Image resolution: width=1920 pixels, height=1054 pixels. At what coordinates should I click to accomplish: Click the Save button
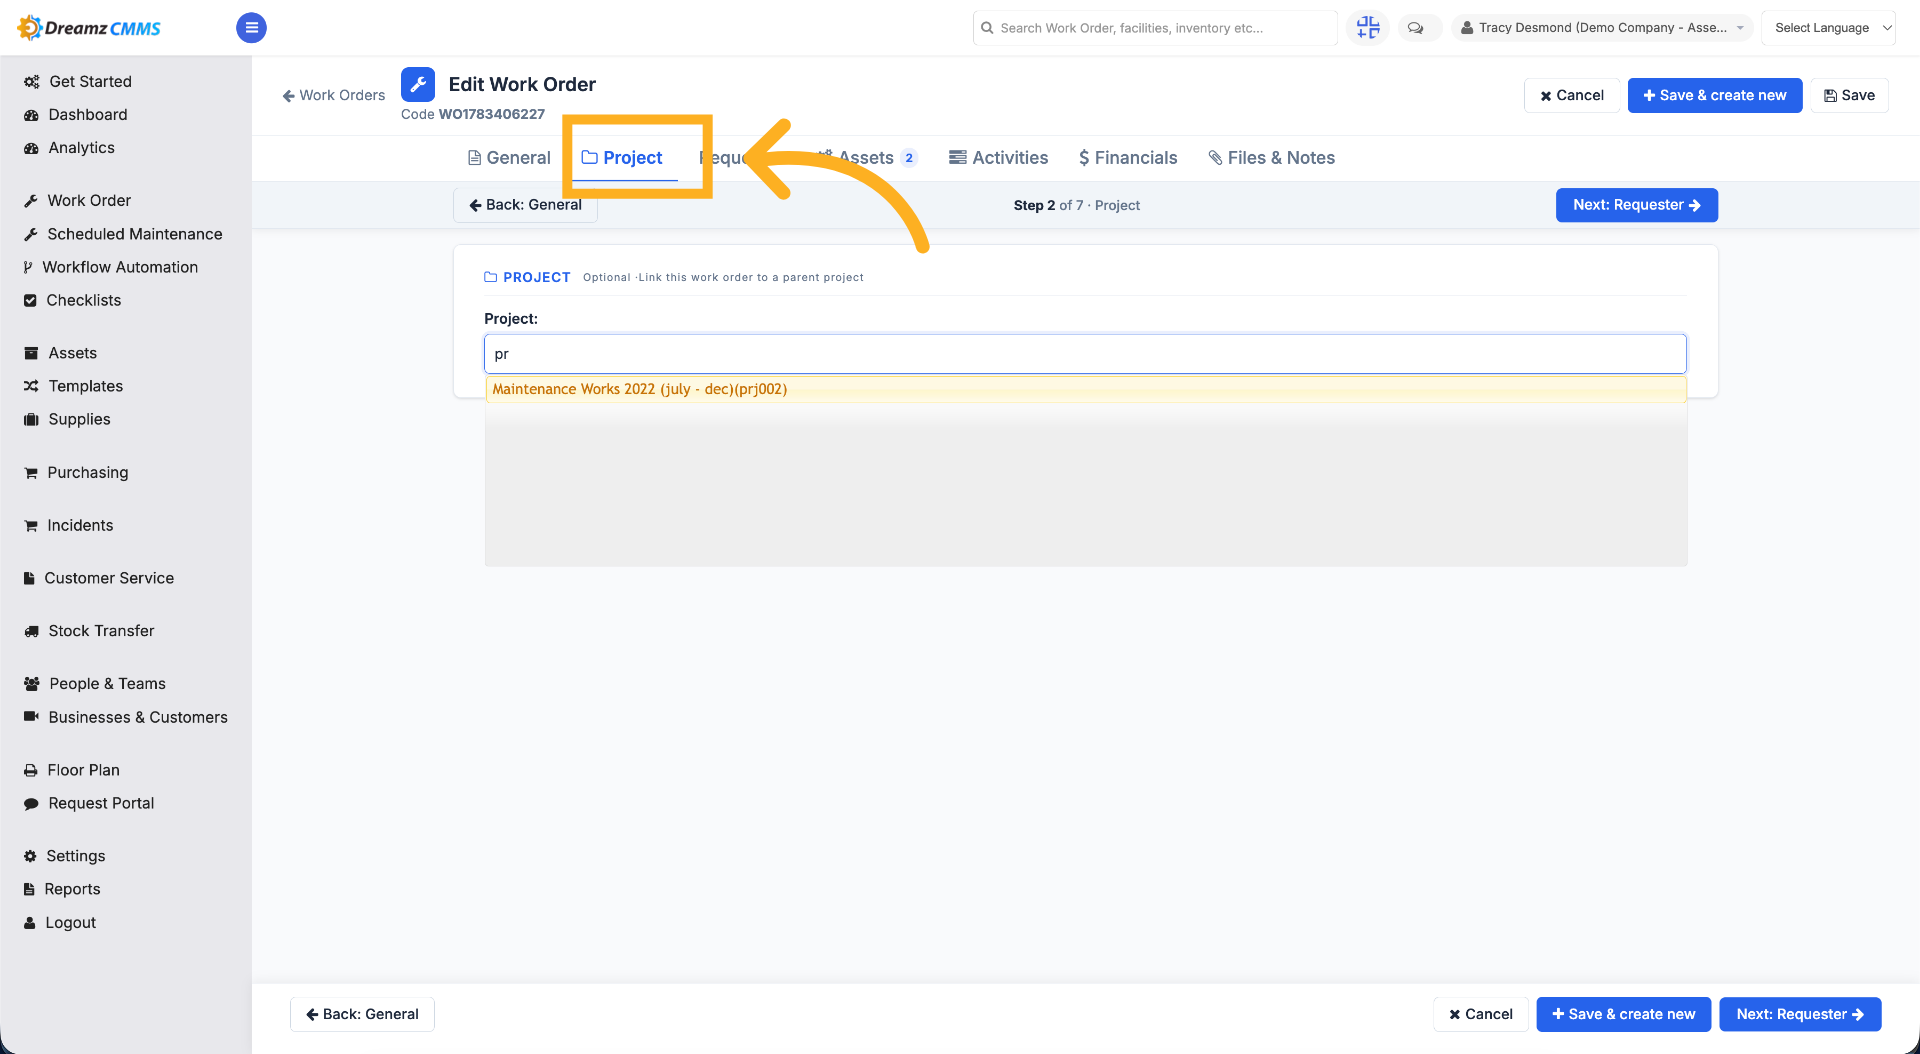pos(1849,96)
